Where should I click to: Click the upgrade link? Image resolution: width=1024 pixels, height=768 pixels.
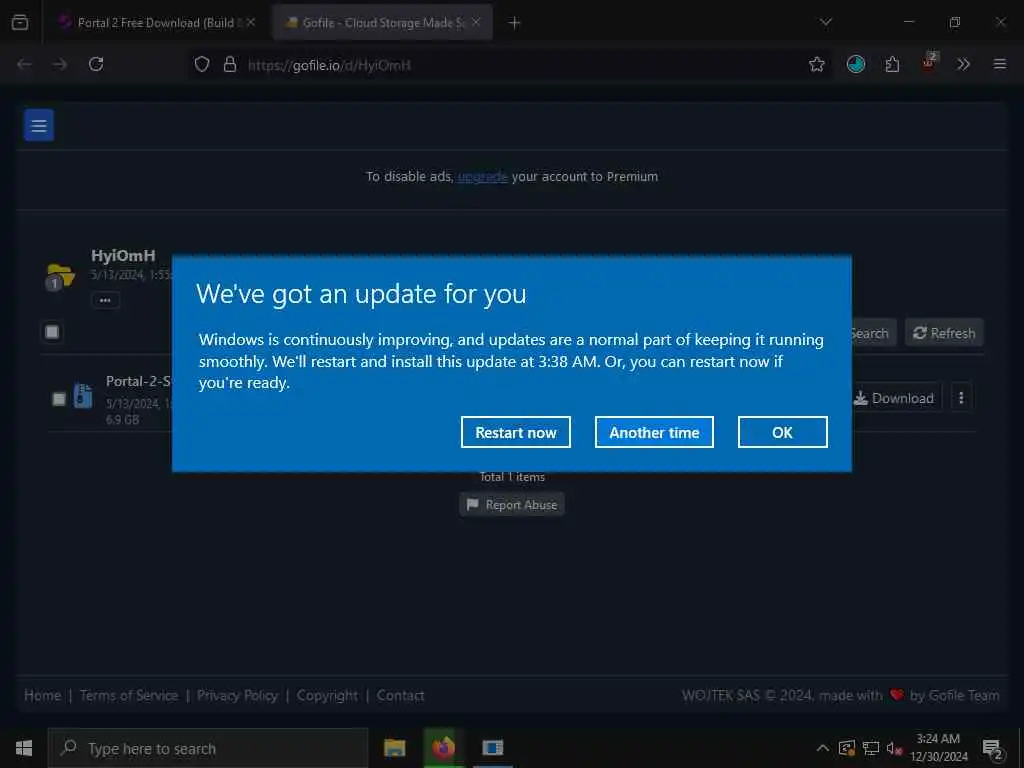click(x=483, y=176)
